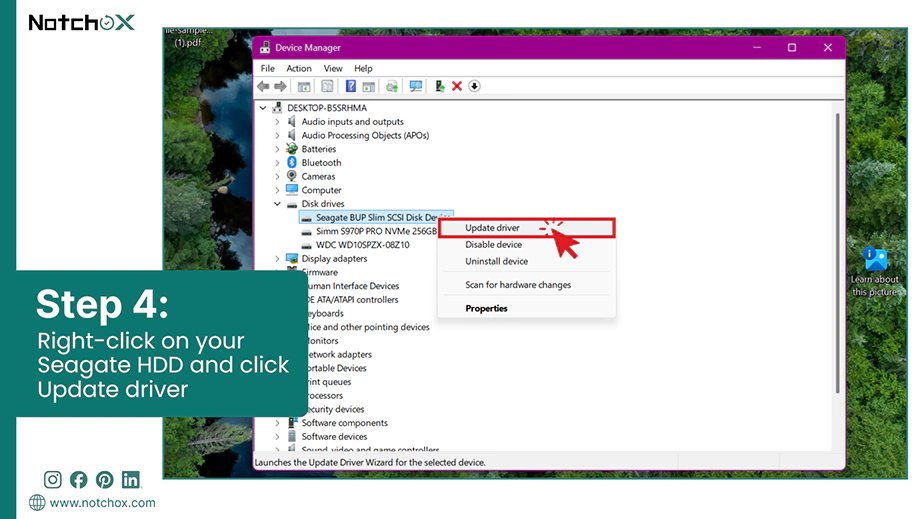Viewport: 922px width, 519px height.
Task: Click the Pinterest icon
Action: point(105,480)
